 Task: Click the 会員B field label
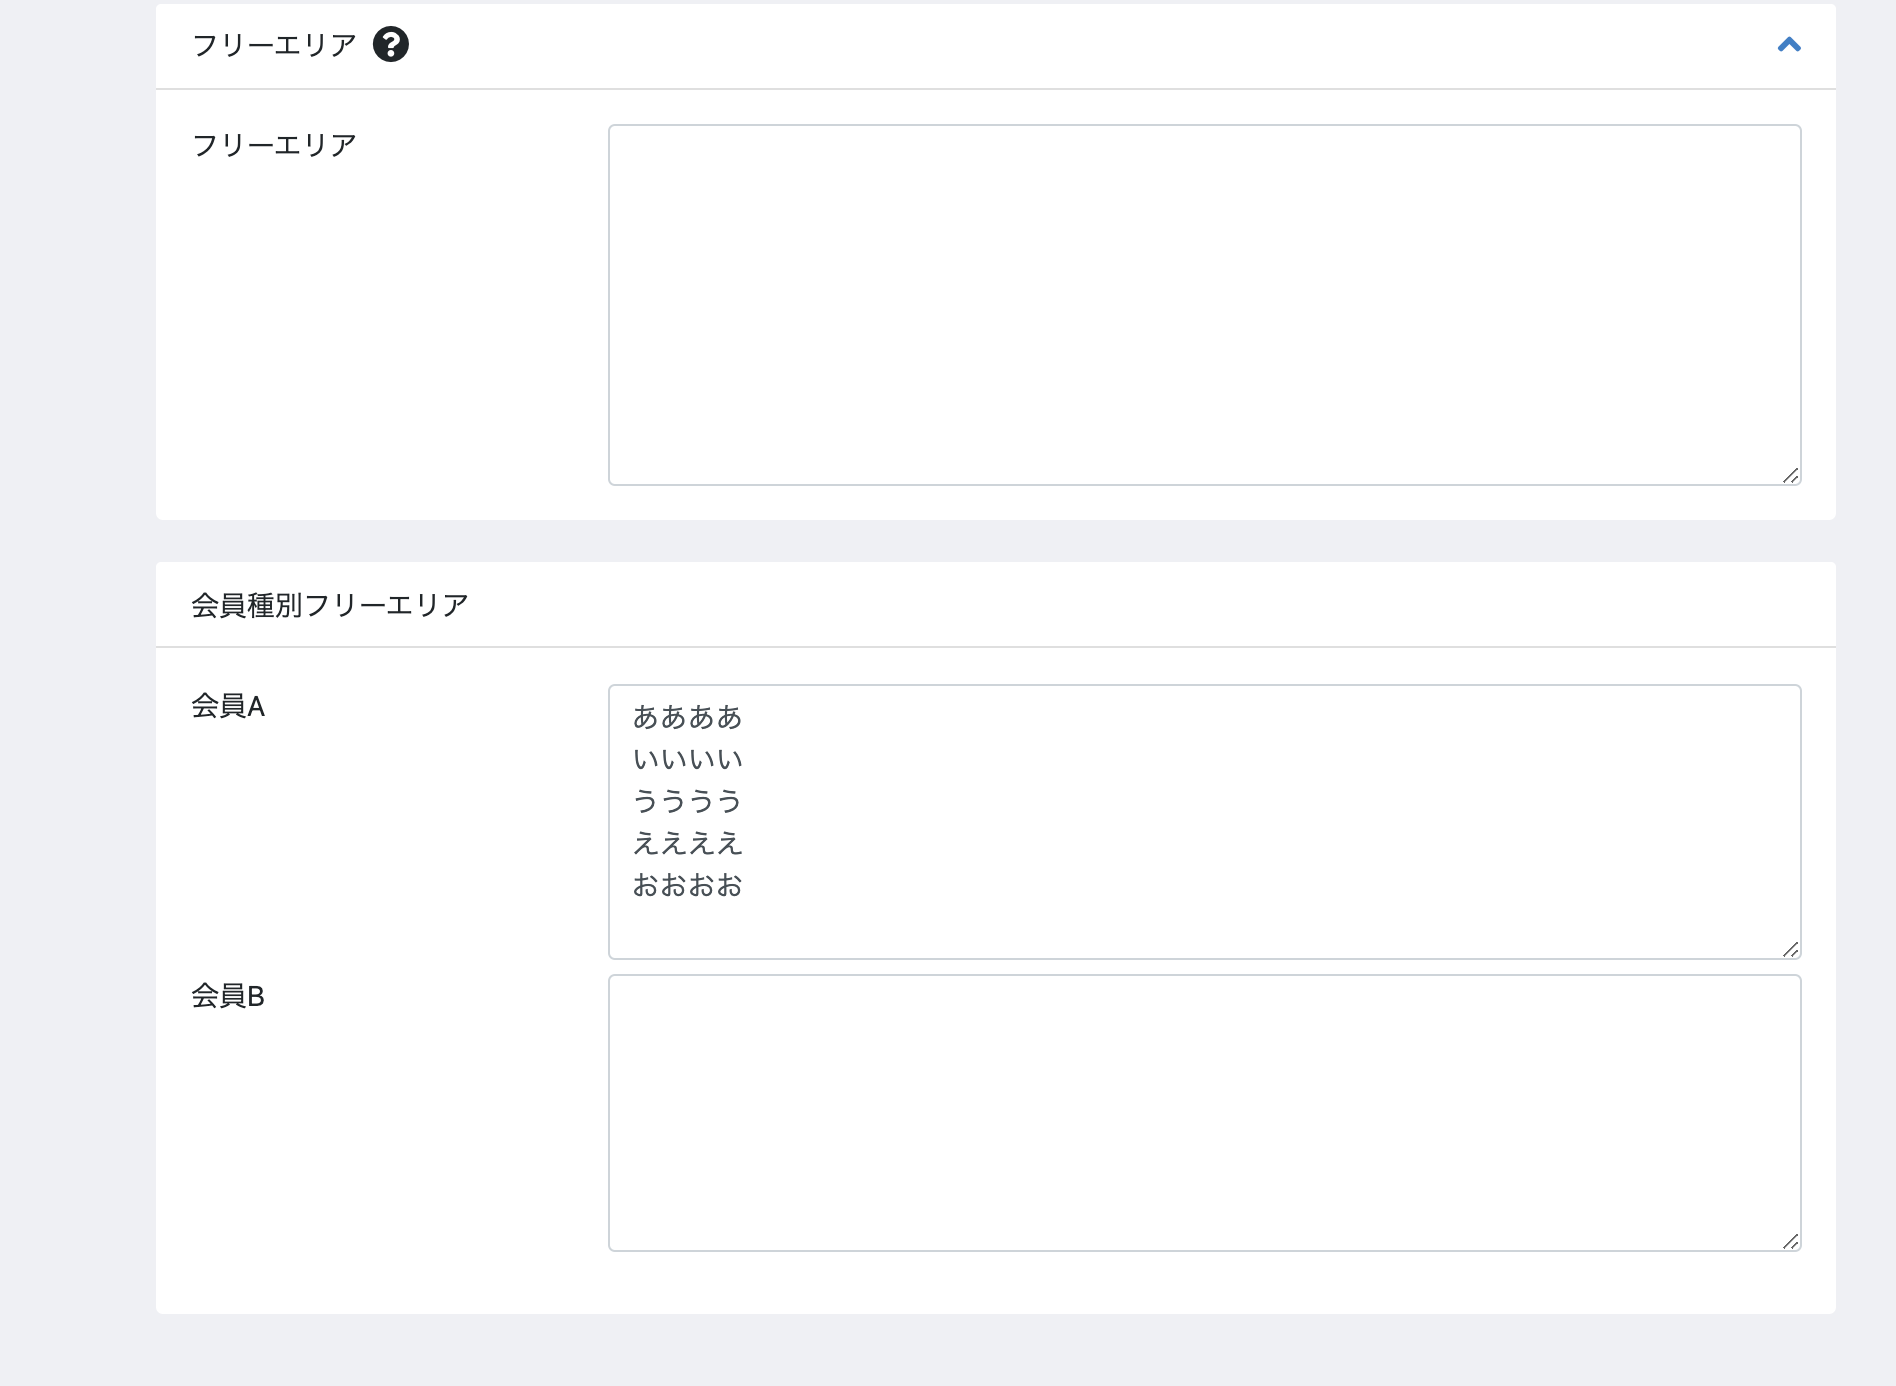(228, 996)
